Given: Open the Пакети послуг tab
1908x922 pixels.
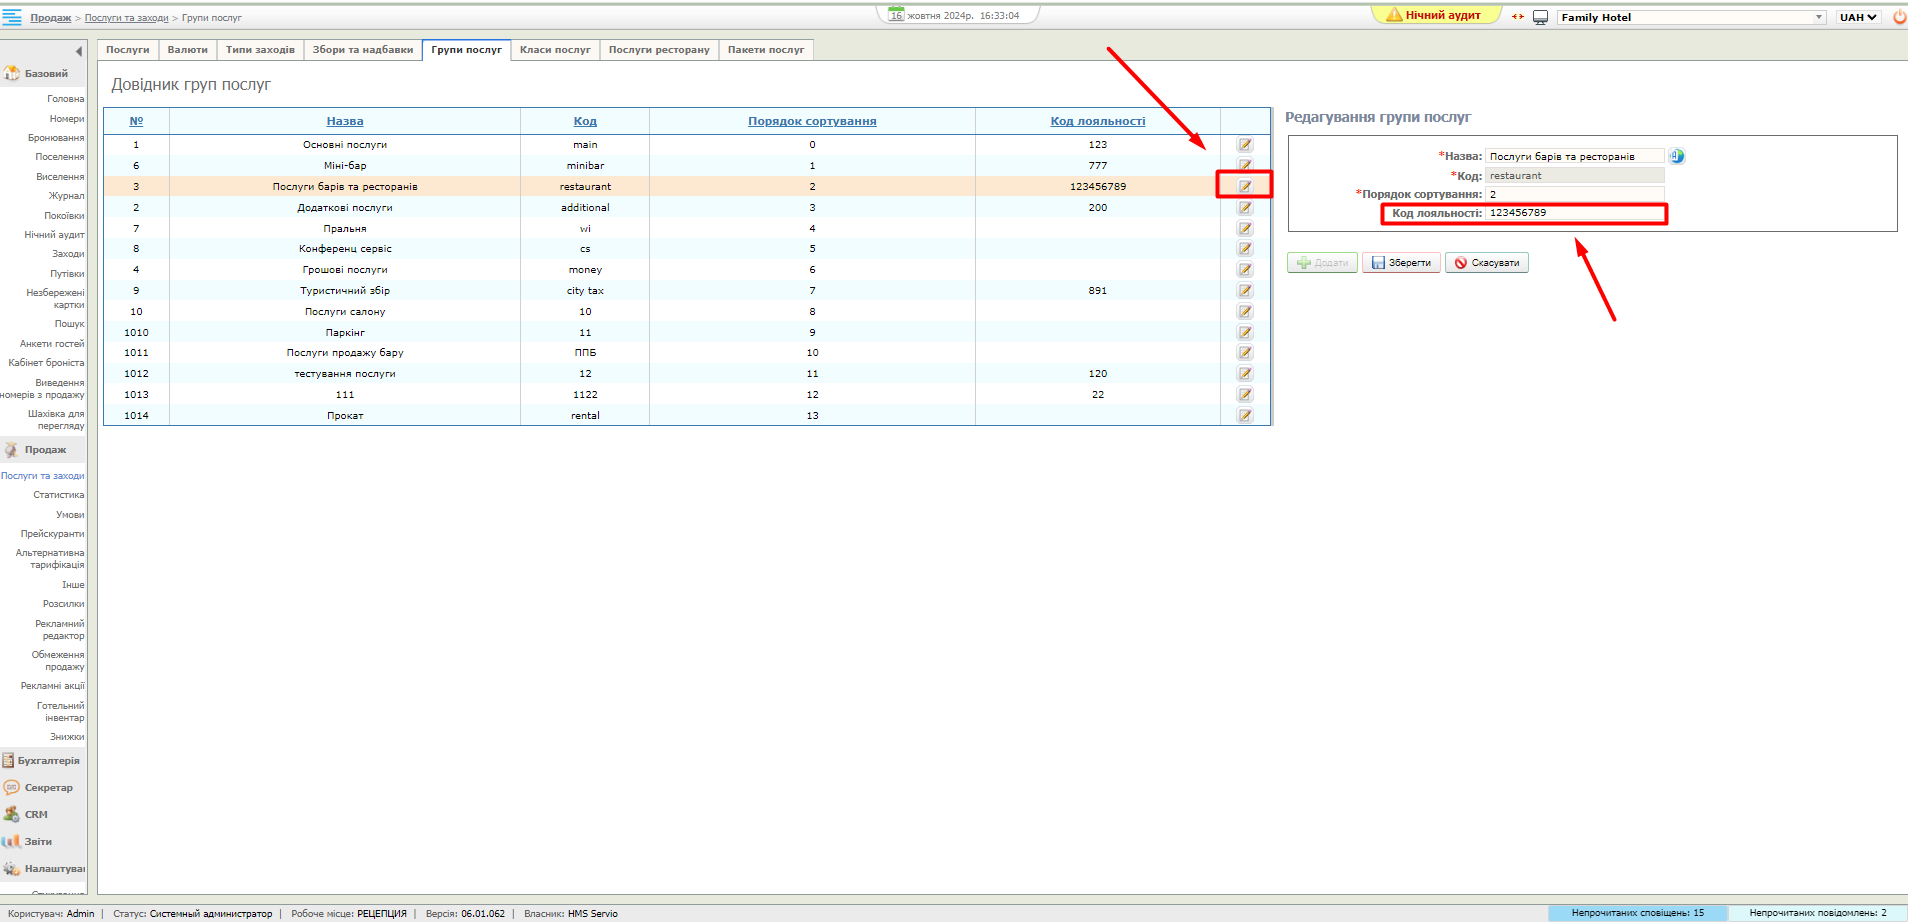Looking at the screenshot, I should 765,50.
